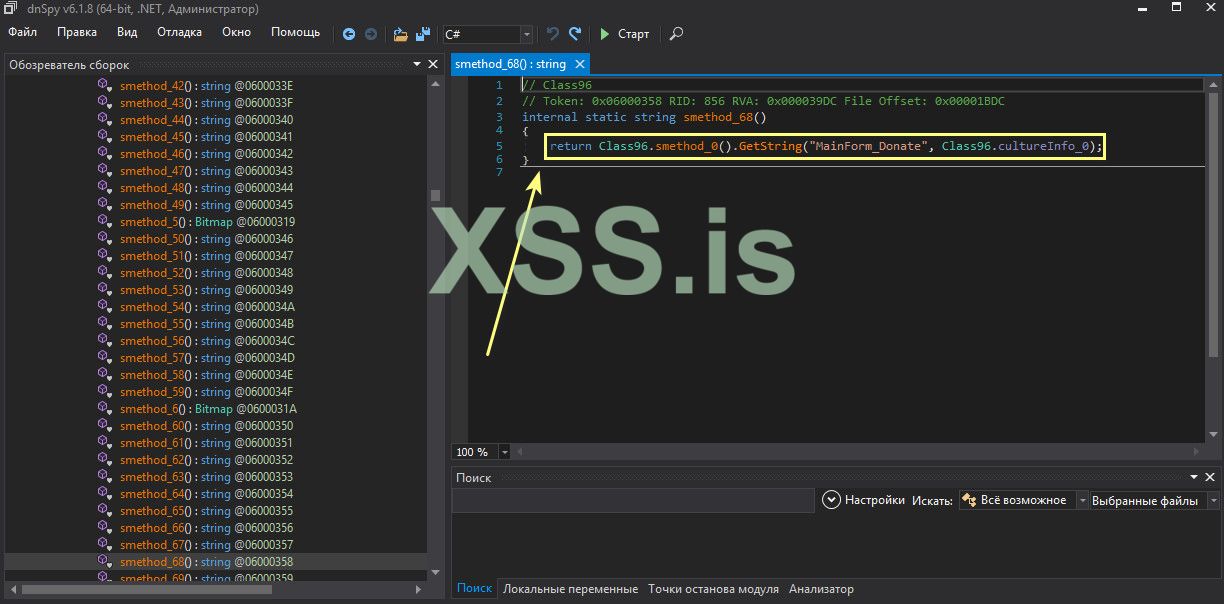Click the navigate back arrow icon

[x=349, y=34]
